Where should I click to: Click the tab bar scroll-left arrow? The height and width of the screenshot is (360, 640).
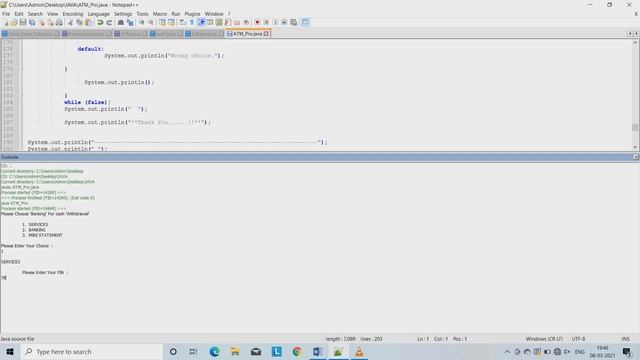(630, 34)
